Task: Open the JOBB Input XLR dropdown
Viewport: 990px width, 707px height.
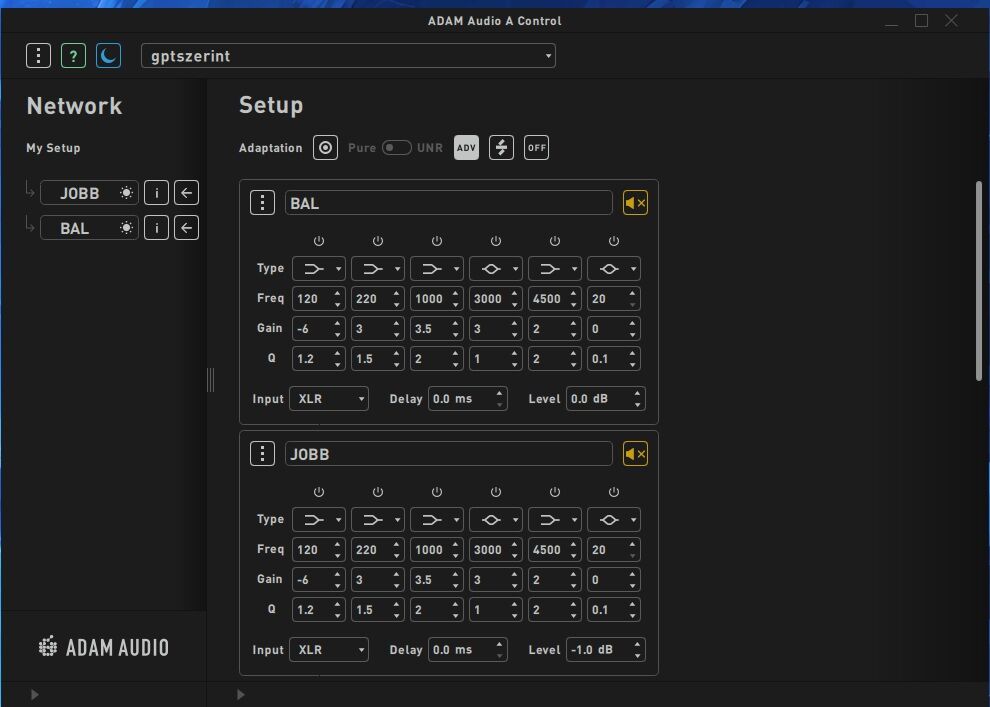Action: pos(329,650)
